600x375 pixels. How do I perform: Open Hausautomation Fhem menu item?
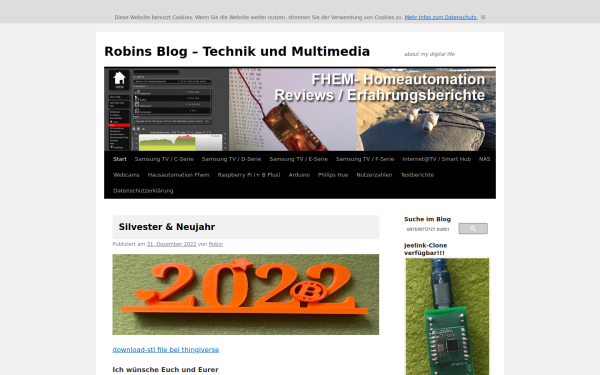pos(178,175)
